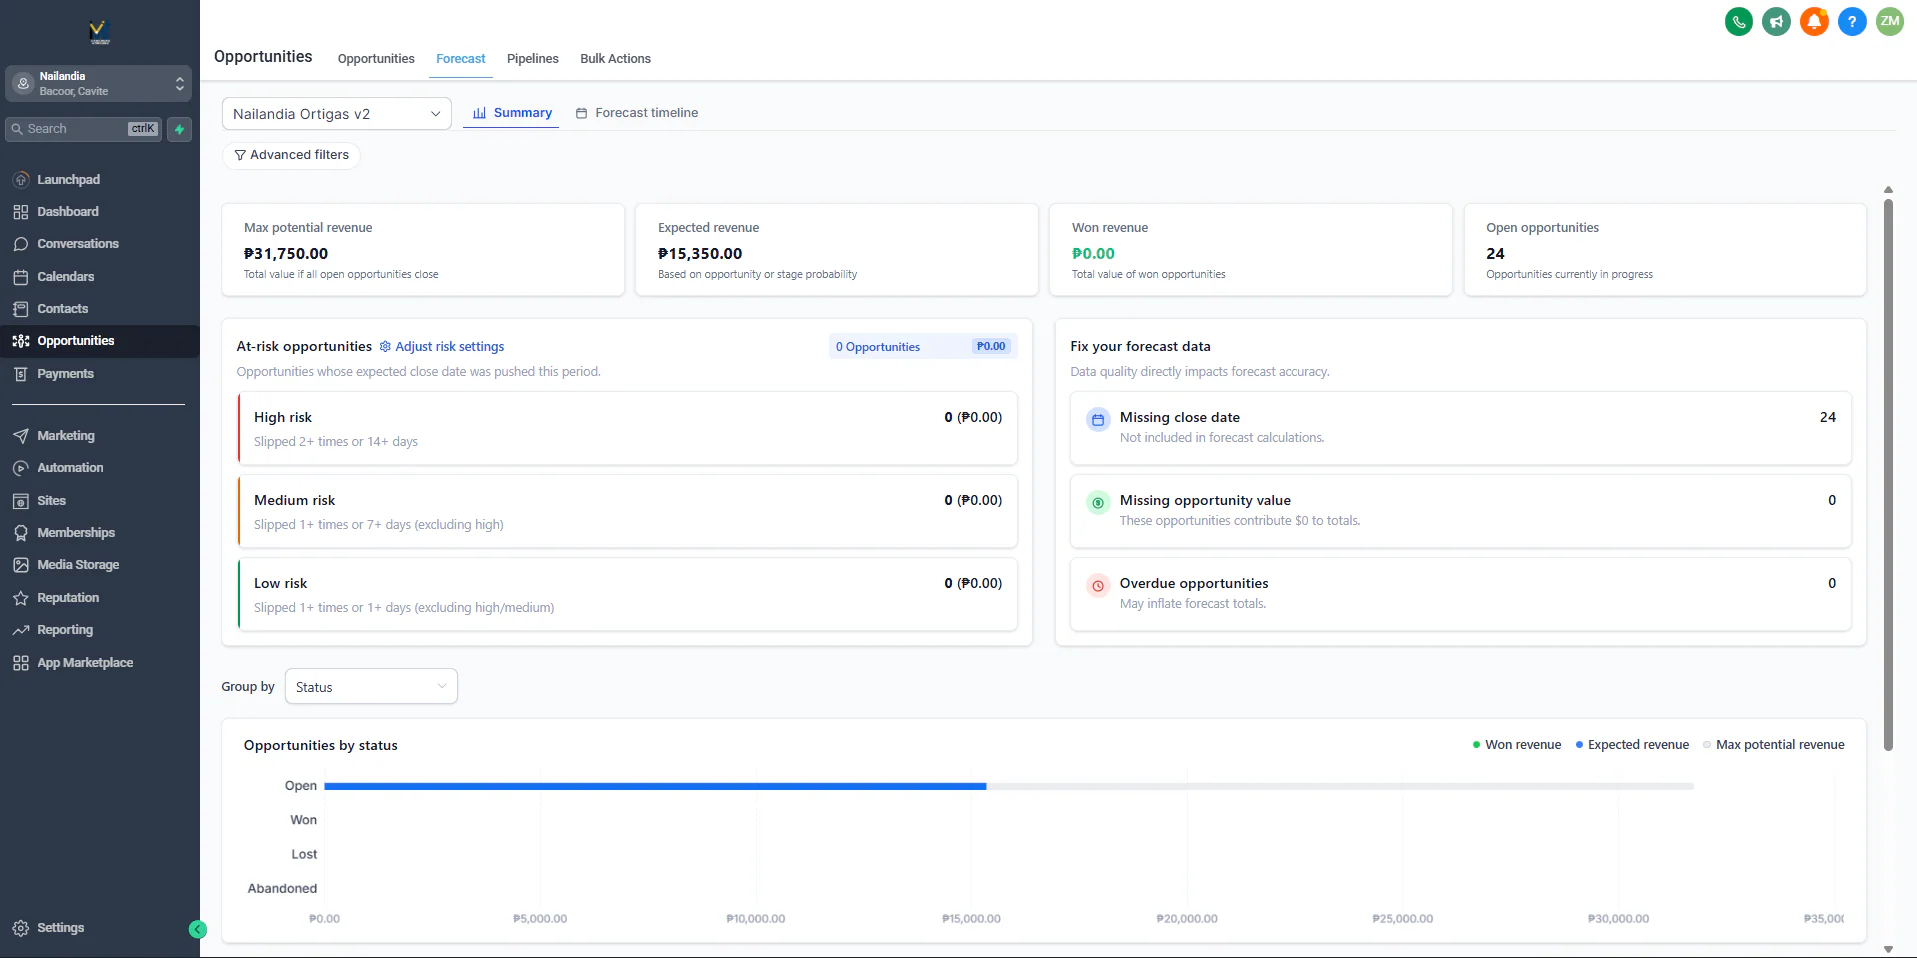Open the Low risk card

coord(628,594)
